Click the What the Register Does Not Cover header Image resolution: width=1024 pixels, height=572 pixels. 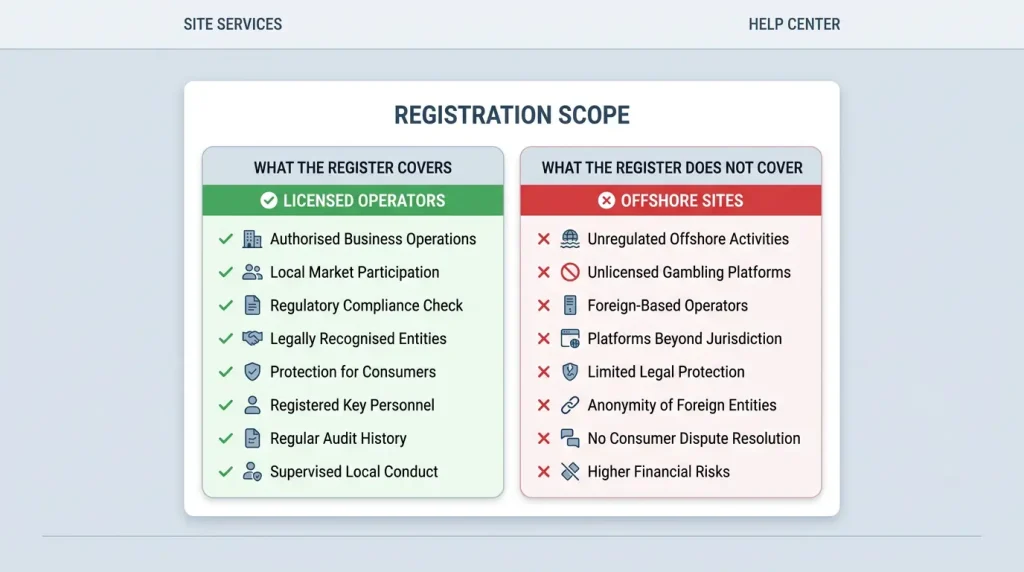coord(672,168)
